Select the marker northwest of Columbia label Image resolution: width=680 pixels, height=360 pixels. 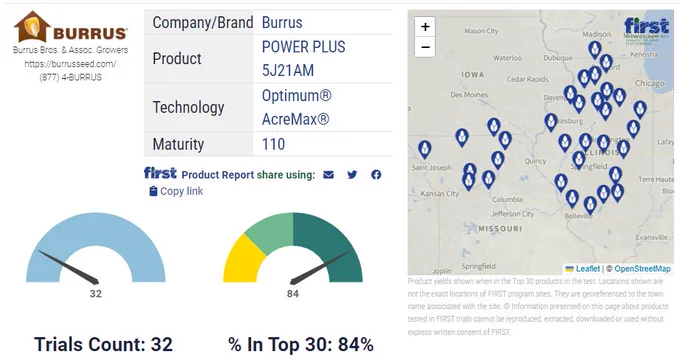(x=489, y=180)
